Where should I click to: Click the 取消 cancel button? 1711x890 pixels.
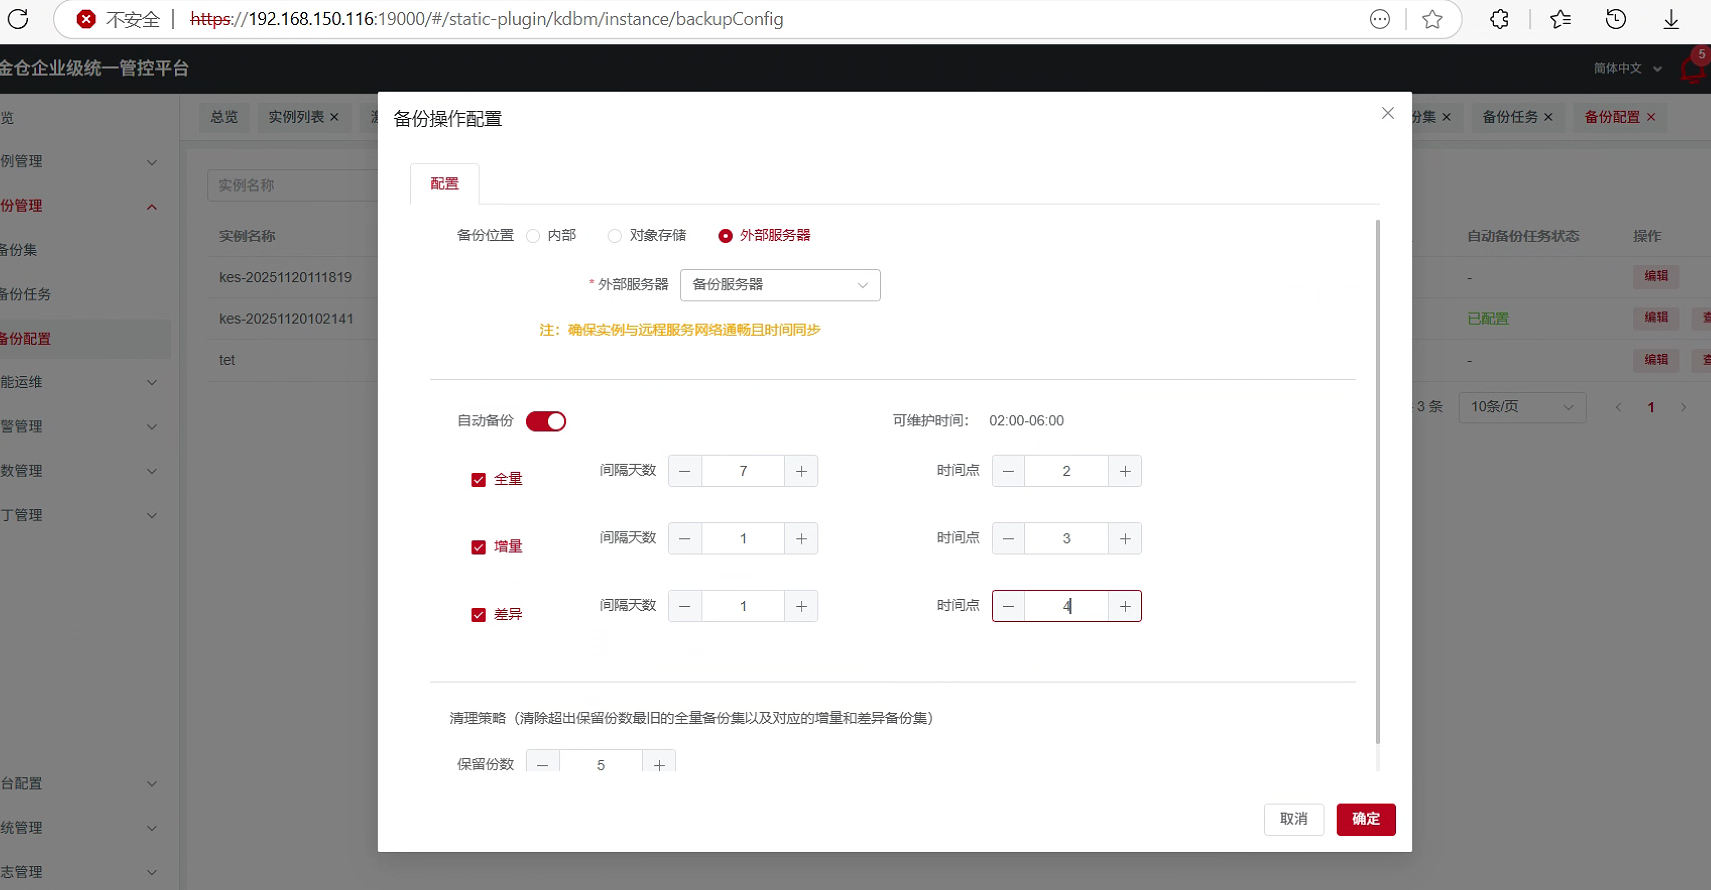pos(1293,819)
